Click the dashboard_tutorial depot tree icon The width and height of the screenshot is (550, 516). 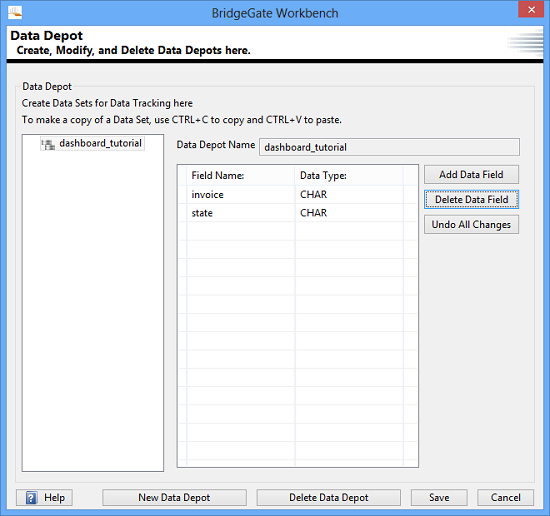pos(48,144)
